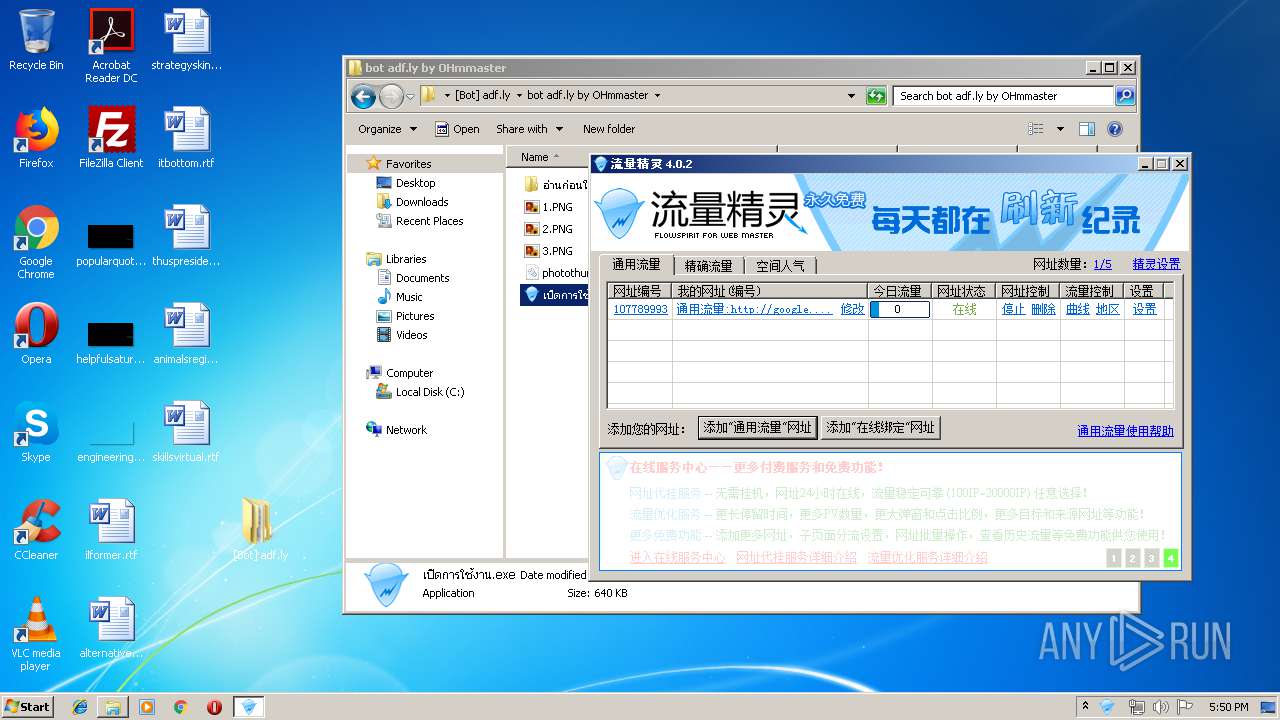The width and height of the screenshot is (1280, 720).
Task: Switch to the 空间人气 tab
Action: click(780, 266)
